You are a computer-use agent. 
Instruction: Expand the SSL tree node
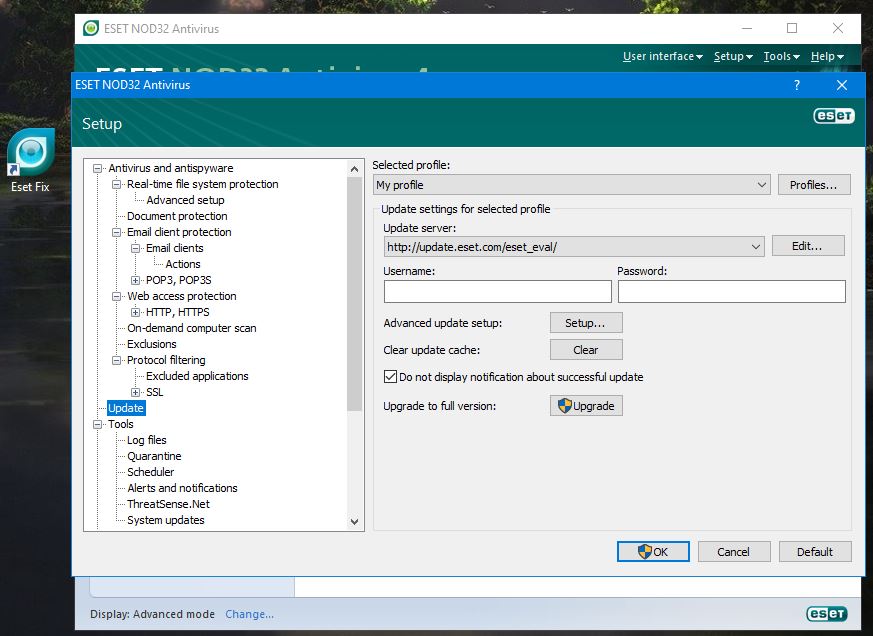[x=135, y=393]
